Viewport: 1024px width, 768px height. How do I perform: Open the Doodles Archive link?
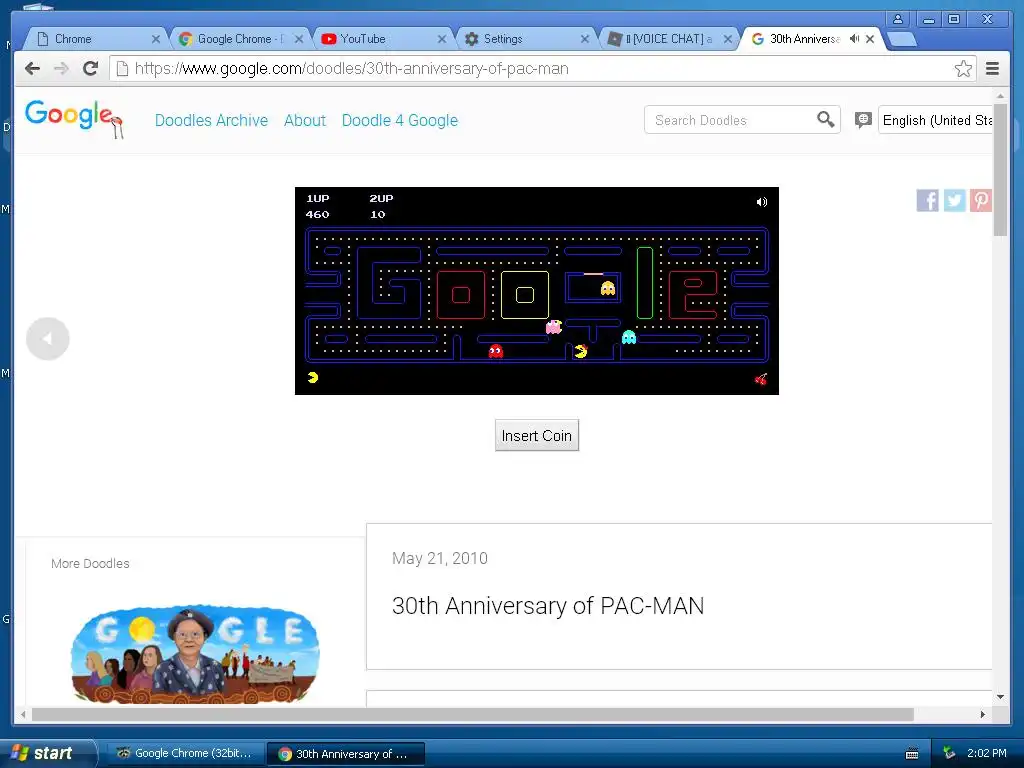tap(211, 121)
